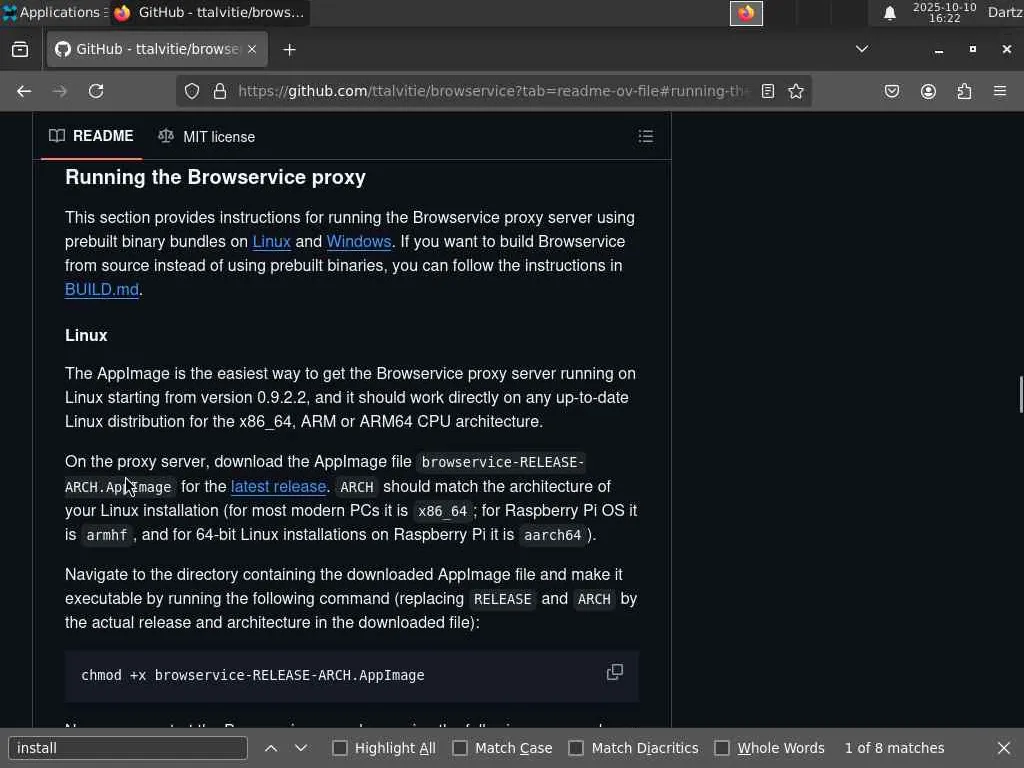The image size is (1024, 768).
Task: Open a new tab with plus
Action: point(289,50)
